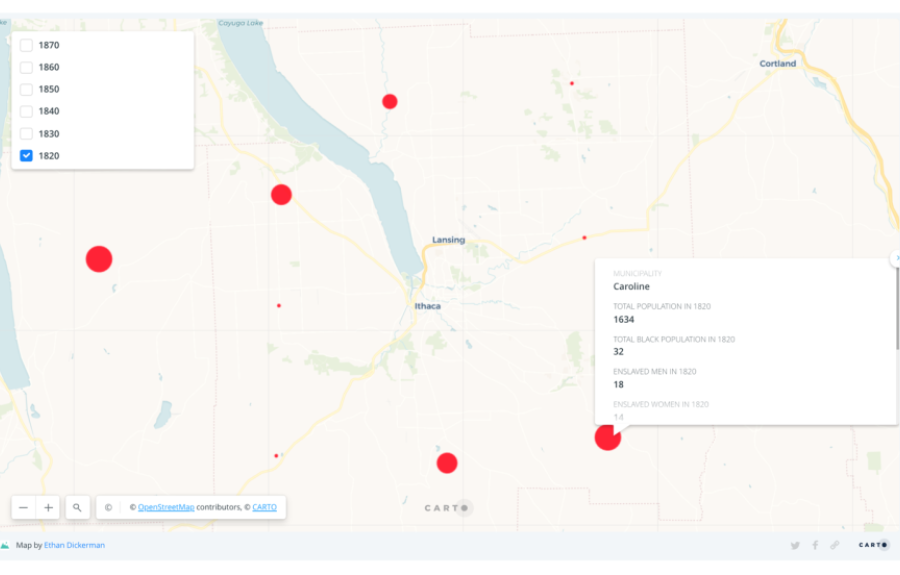Open the map search magnifier
The height and width of the screenshot is (575, 900).
pos(77,508)
